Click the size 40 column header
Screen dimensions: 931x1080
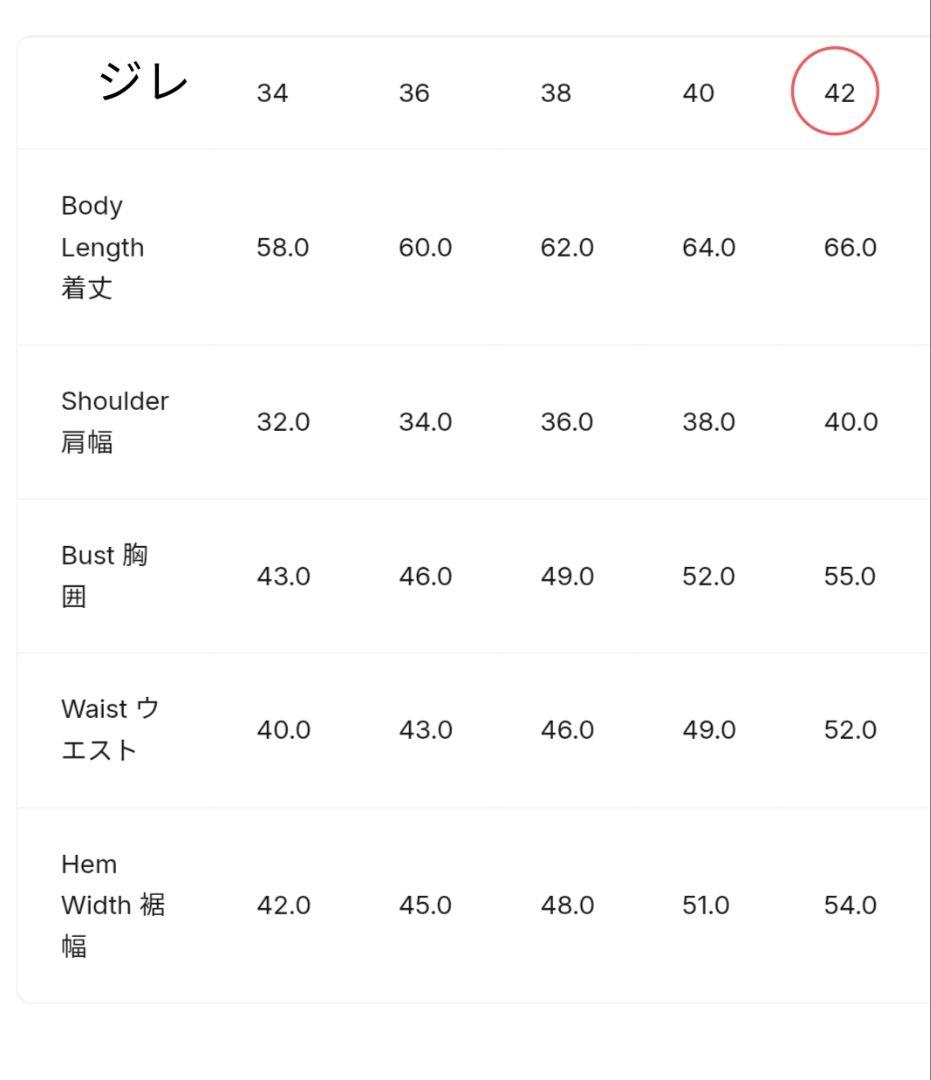[x=698, y=93]
